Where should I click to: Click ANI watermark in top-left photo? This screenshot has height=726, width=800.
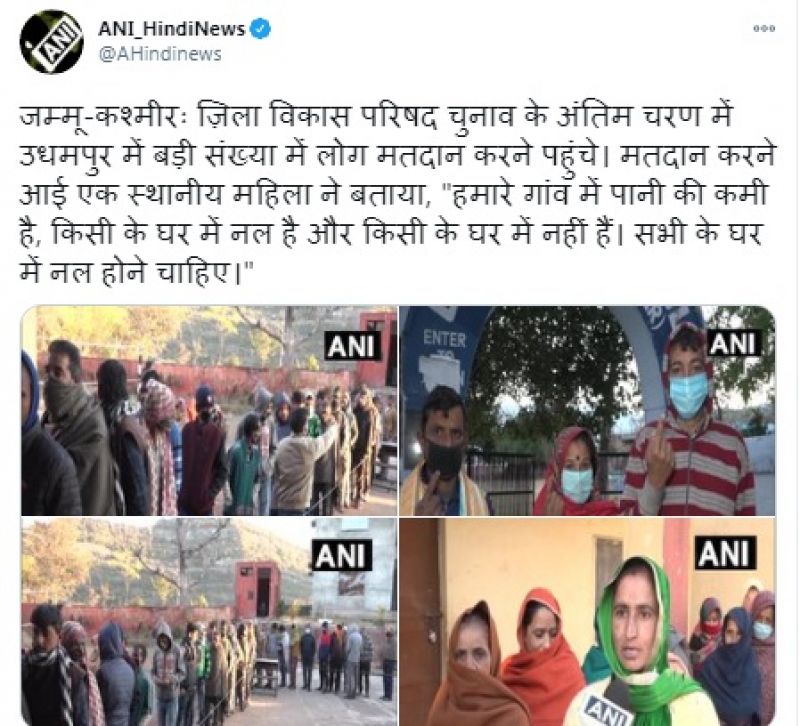point(353,346)
